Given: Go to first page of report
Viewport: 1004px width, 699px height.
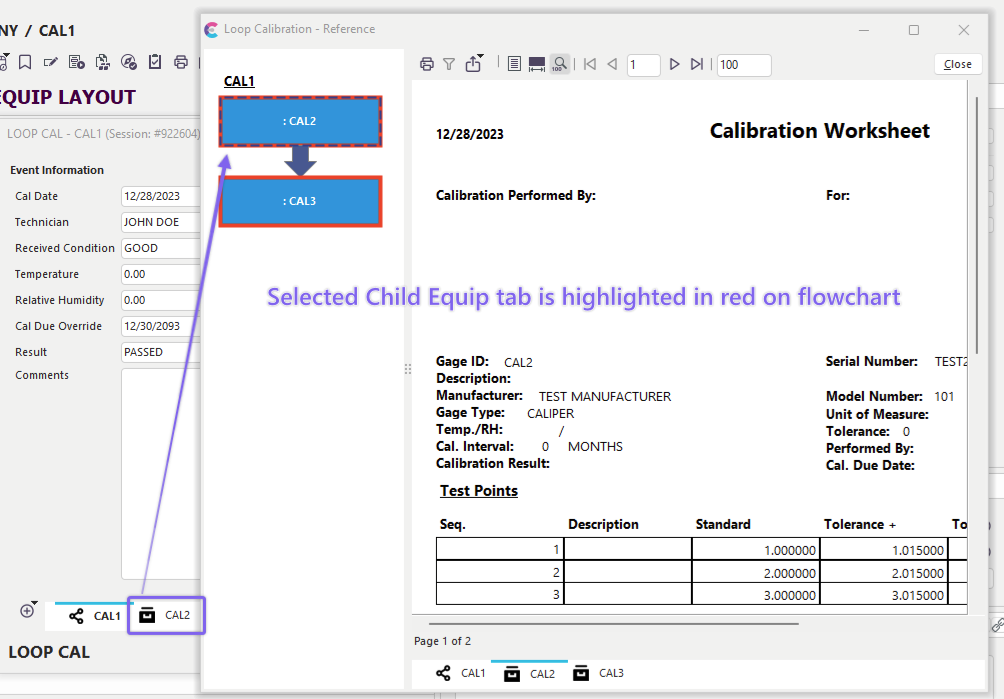Looking at the screenshot, I should 590,64.
